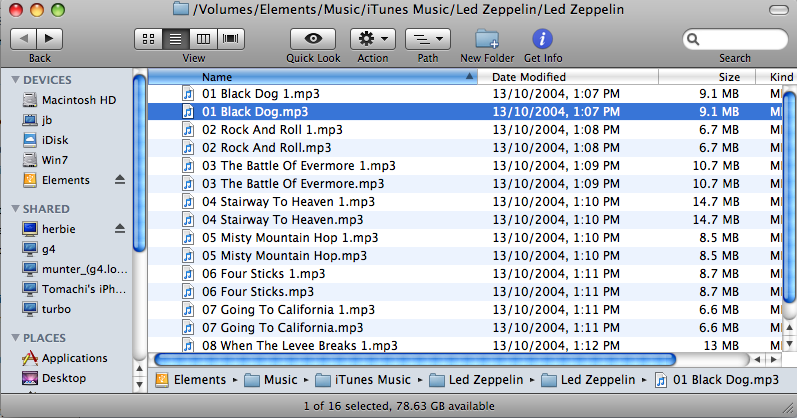Open iDisk from sidebar

(45, 140)
